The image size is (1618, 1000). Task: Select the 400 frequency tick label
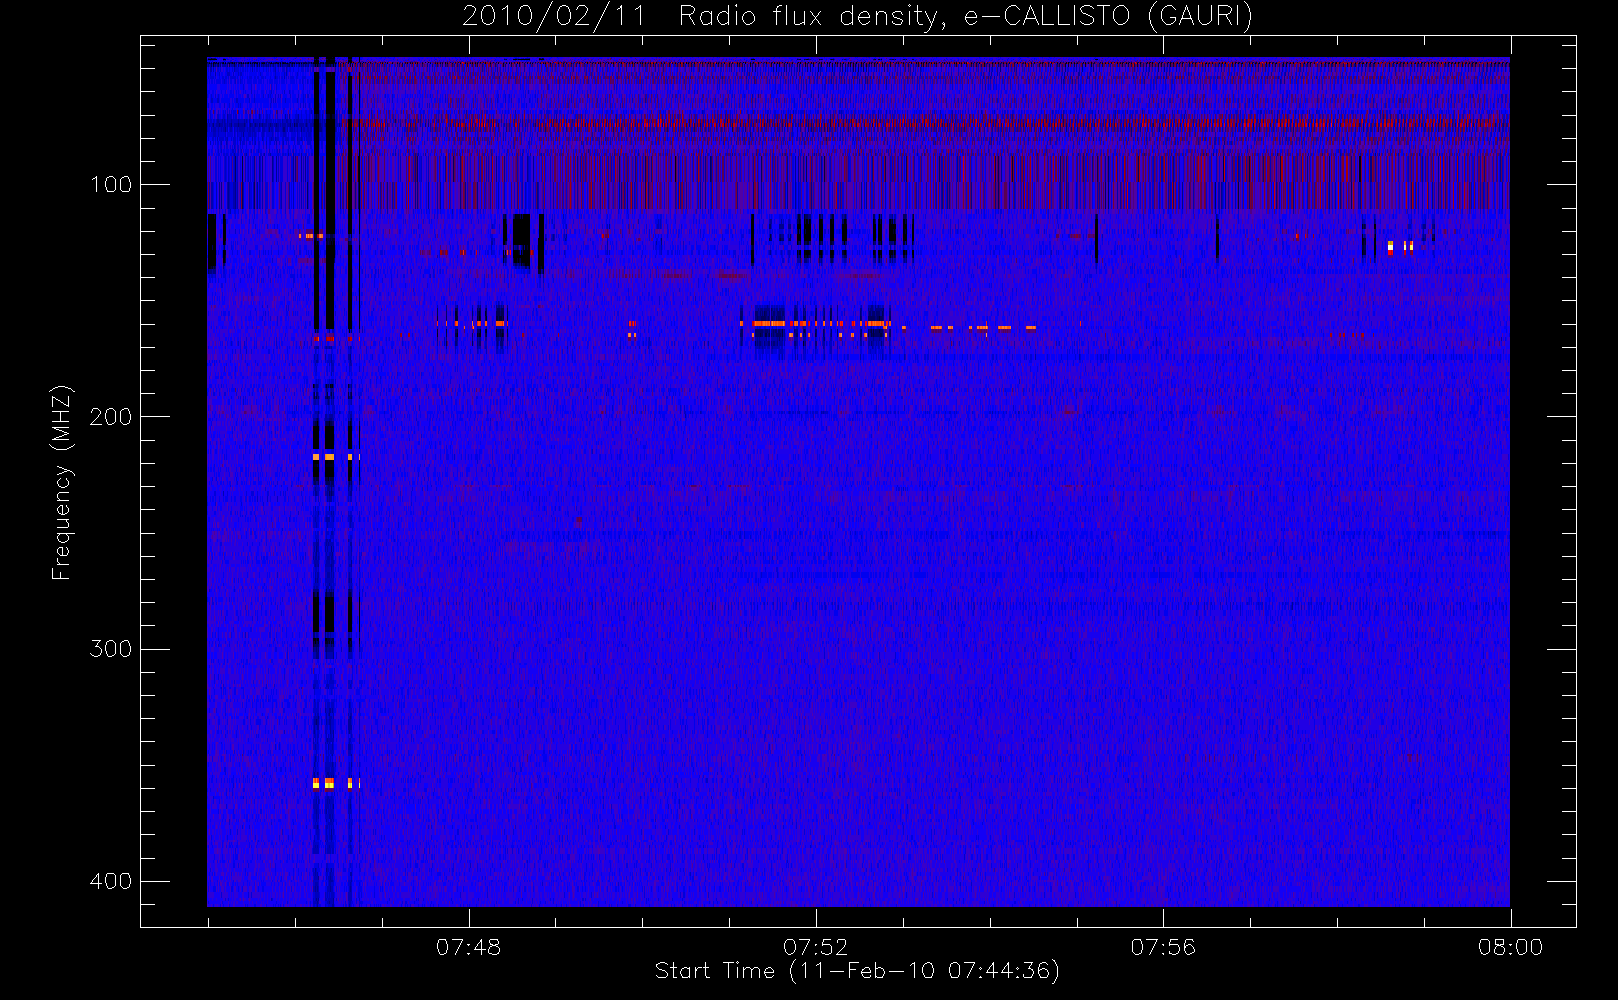point(110,881)
